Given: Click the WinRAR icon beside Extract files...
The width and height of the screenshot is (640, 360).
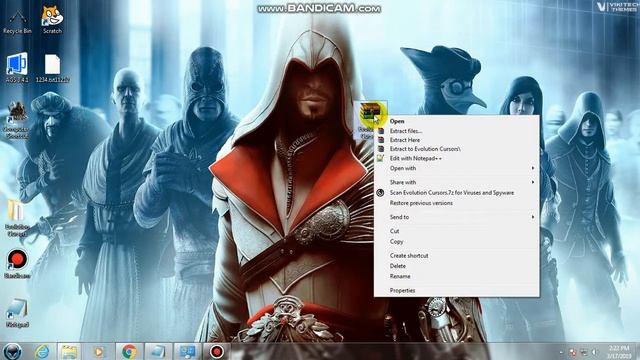Looking at the screenshot, I should pyautogui.click(x=381, y=131).
